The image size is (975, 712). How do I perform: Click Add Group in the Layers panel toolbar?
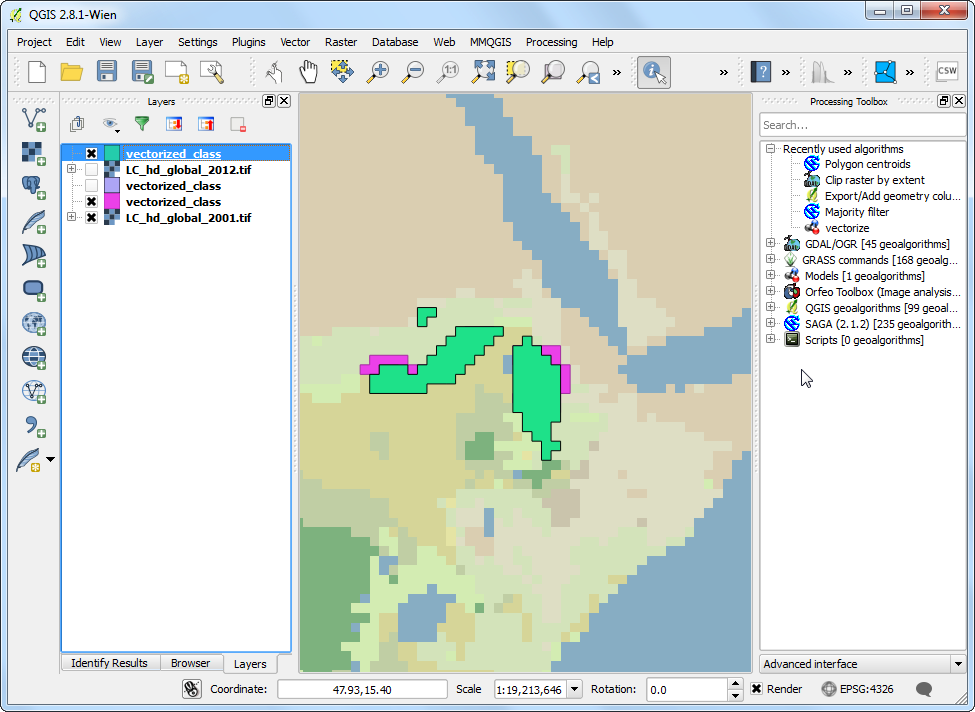point(77,124)
